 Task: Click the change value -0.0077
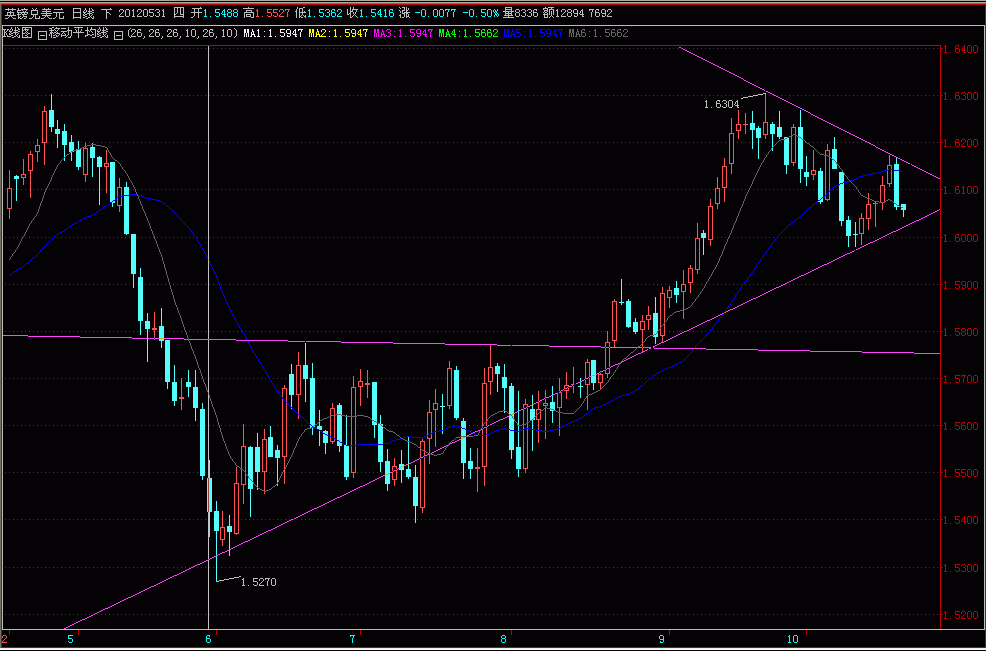(x=434, y=13)
